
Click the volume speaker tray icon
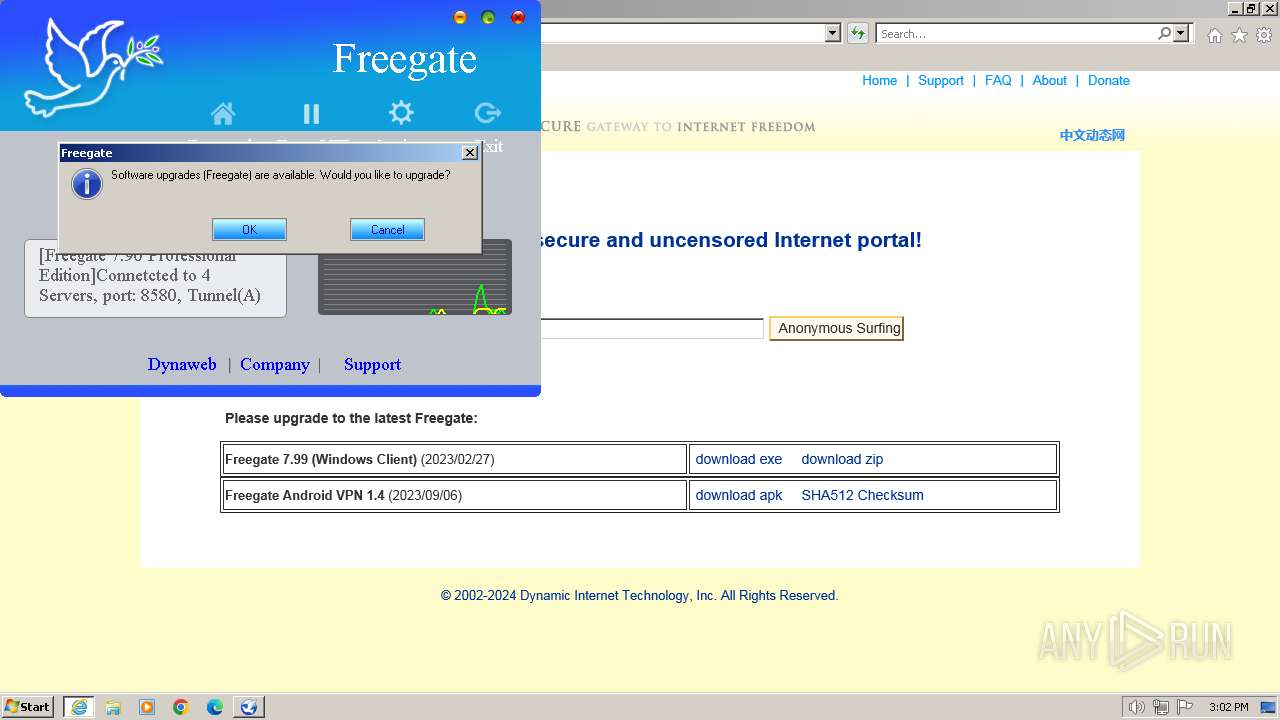pyautogui.click(x=1136, y=707)
